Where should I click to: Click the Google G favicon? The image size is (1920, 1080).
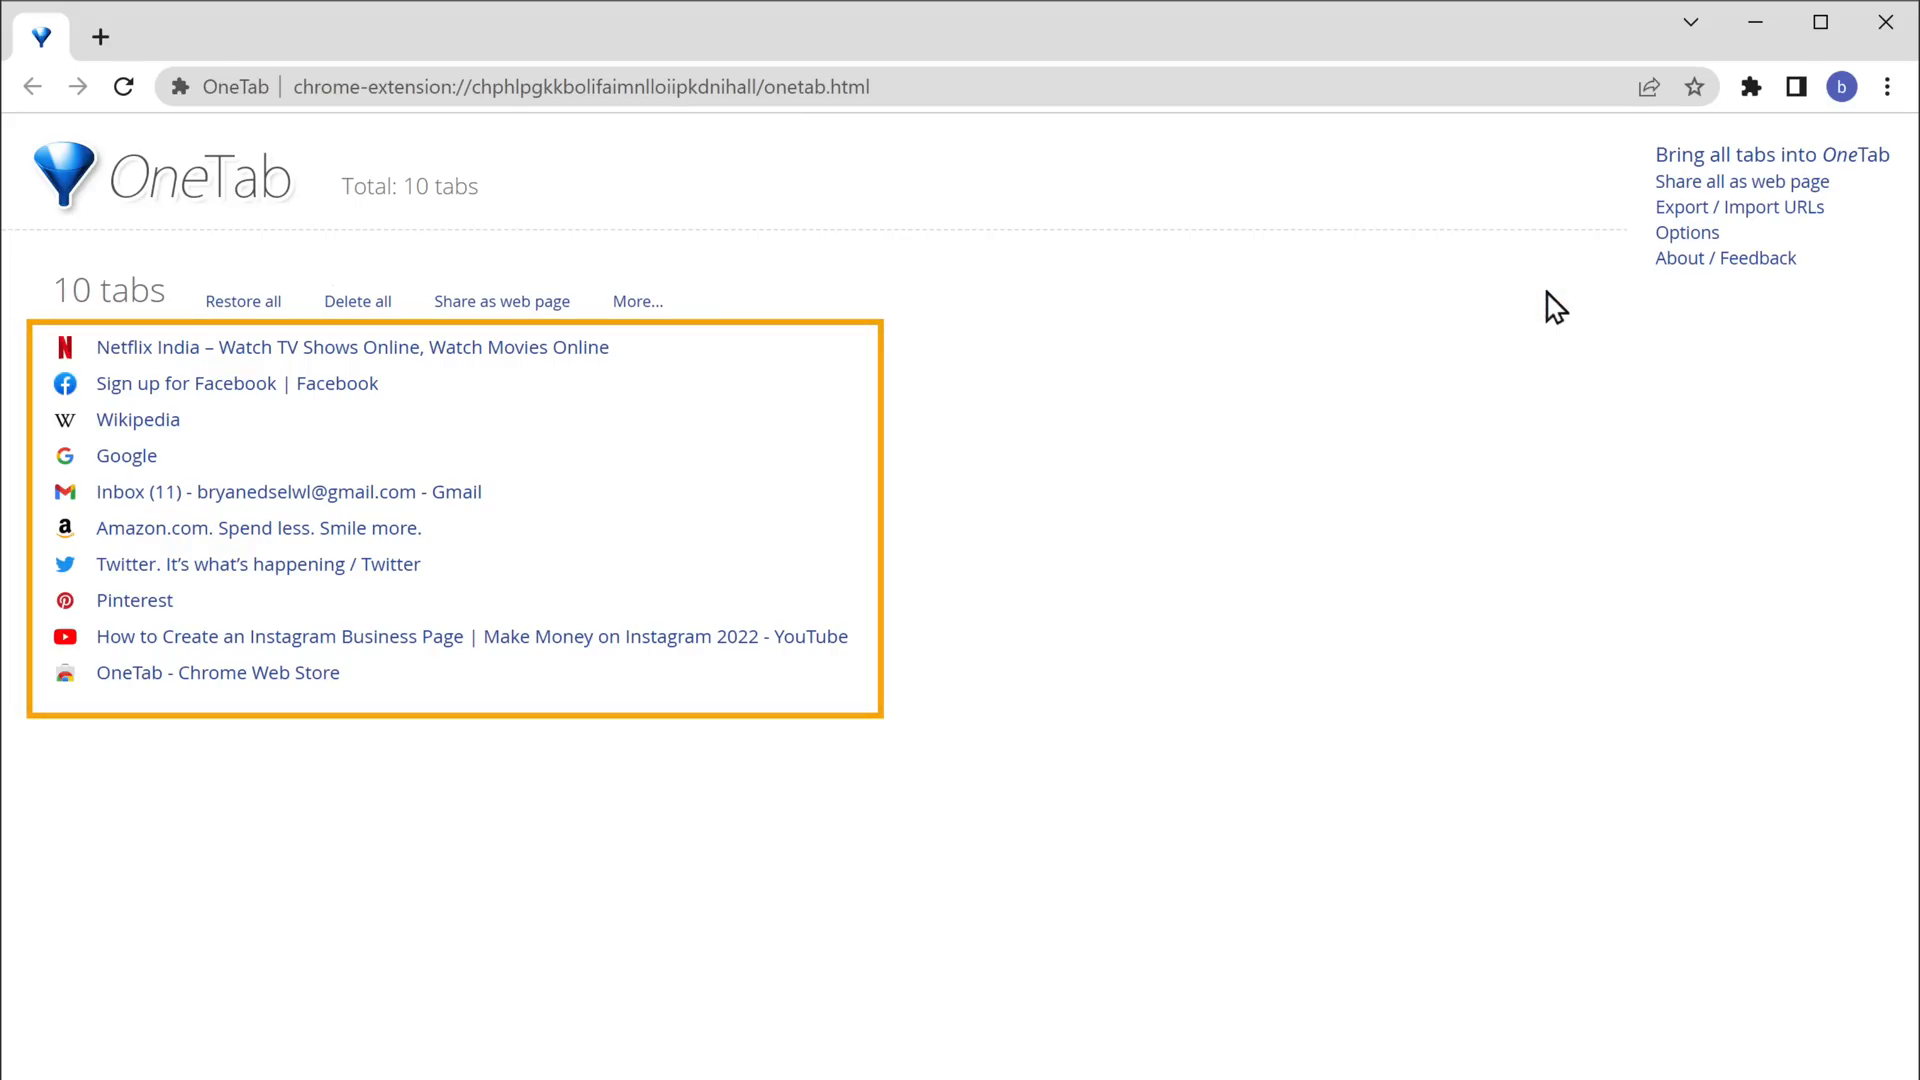click(x=65, y=456)
